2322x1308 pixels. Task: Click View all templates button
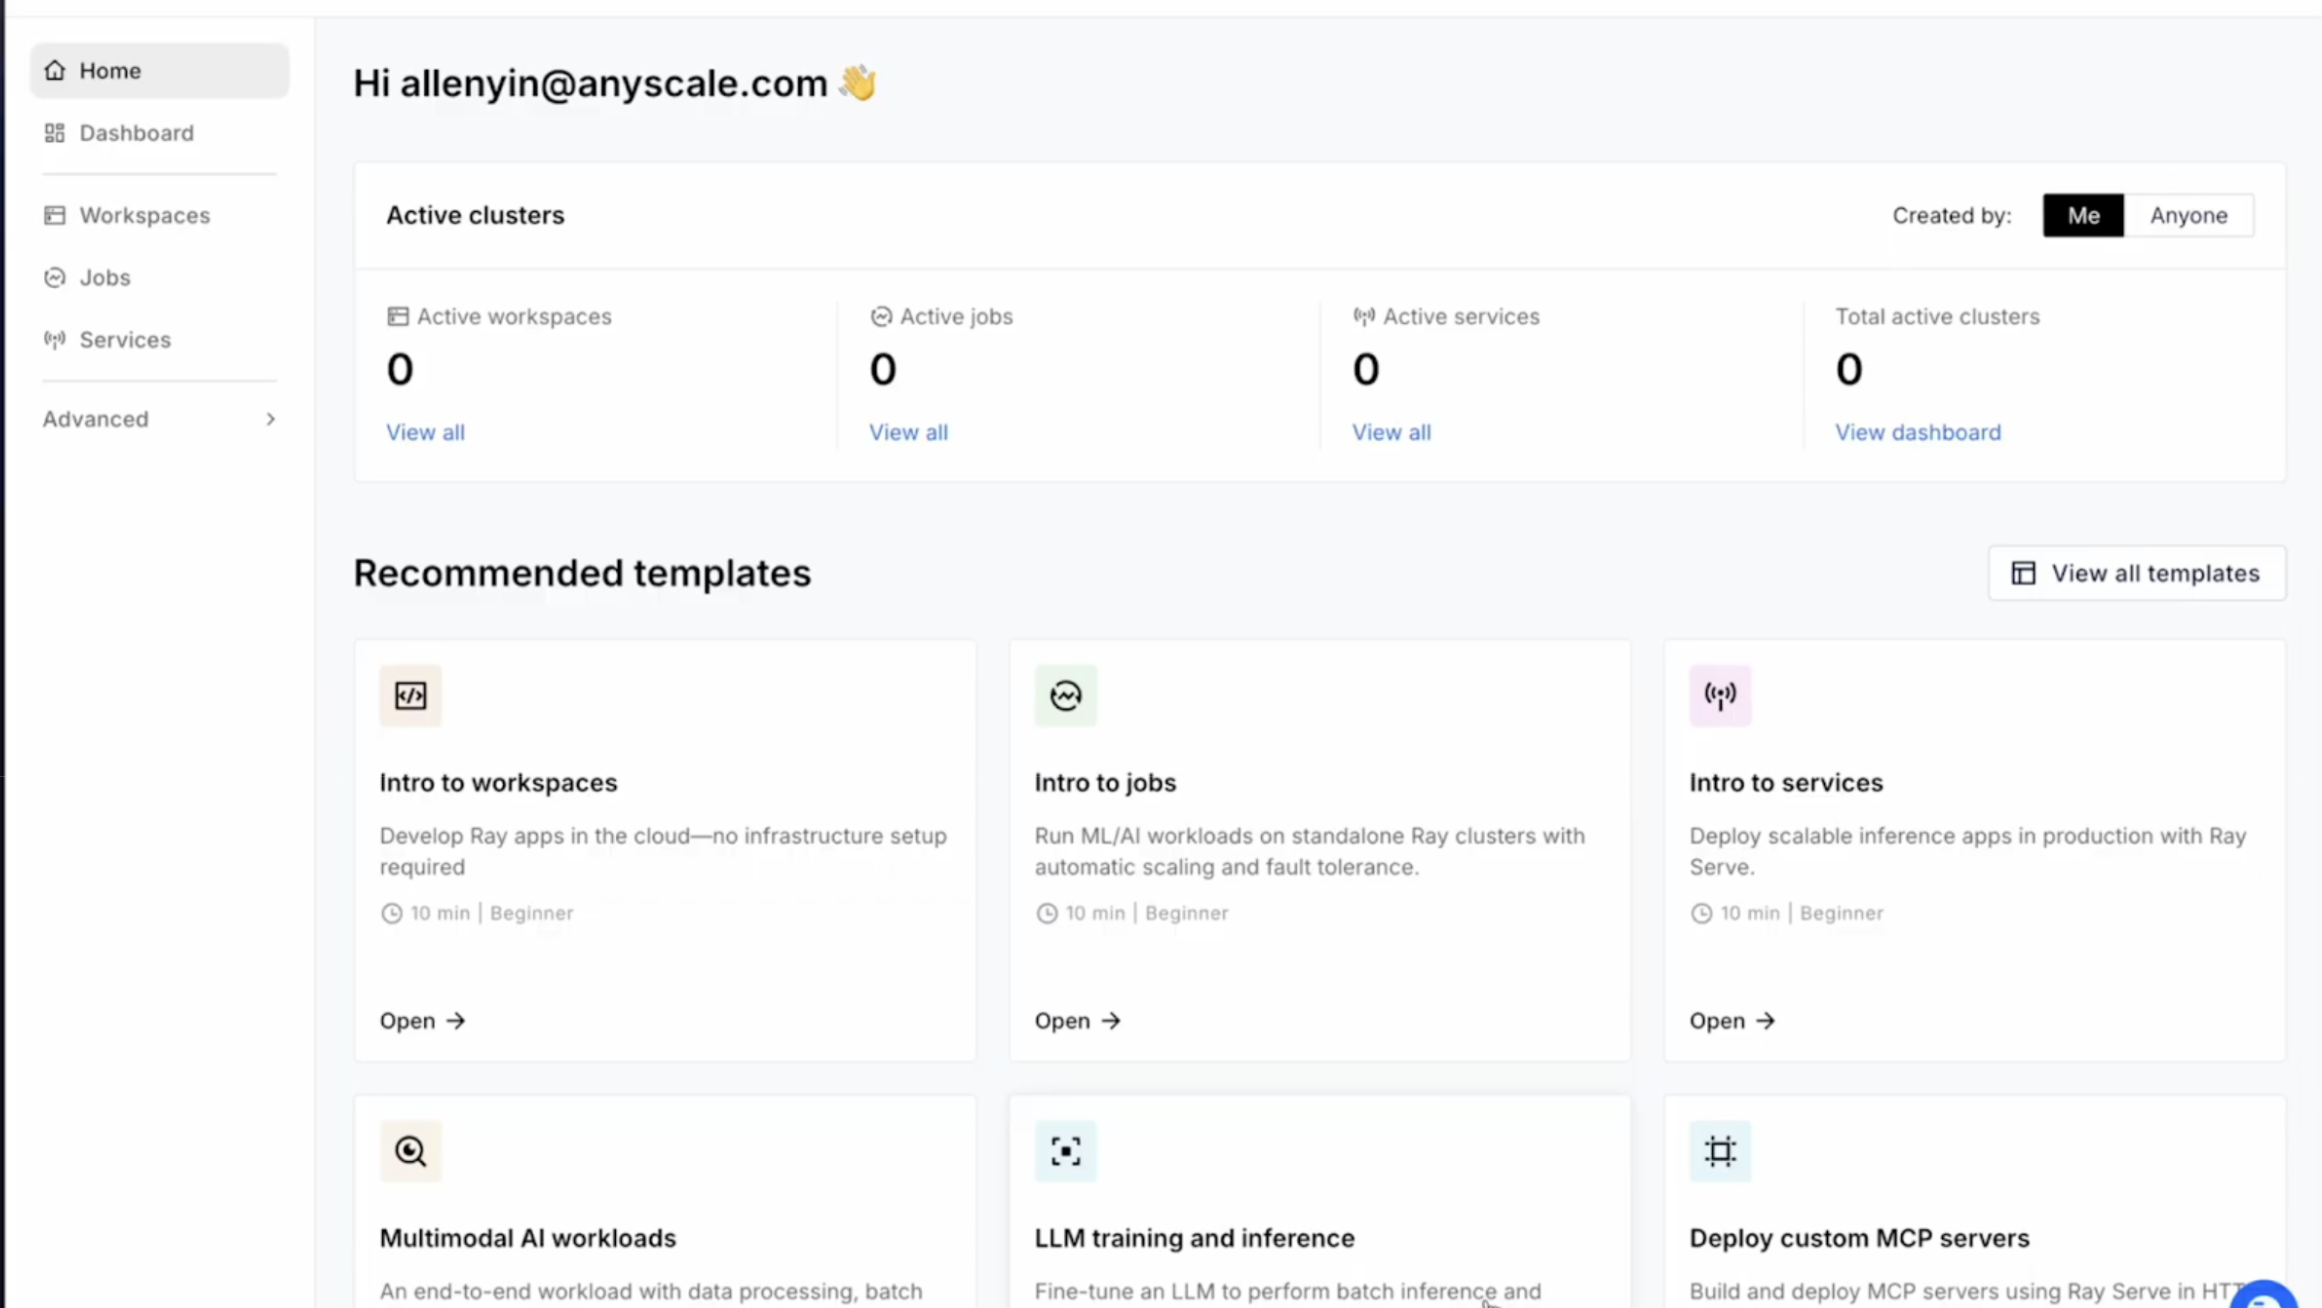[x=2137, y=573]
